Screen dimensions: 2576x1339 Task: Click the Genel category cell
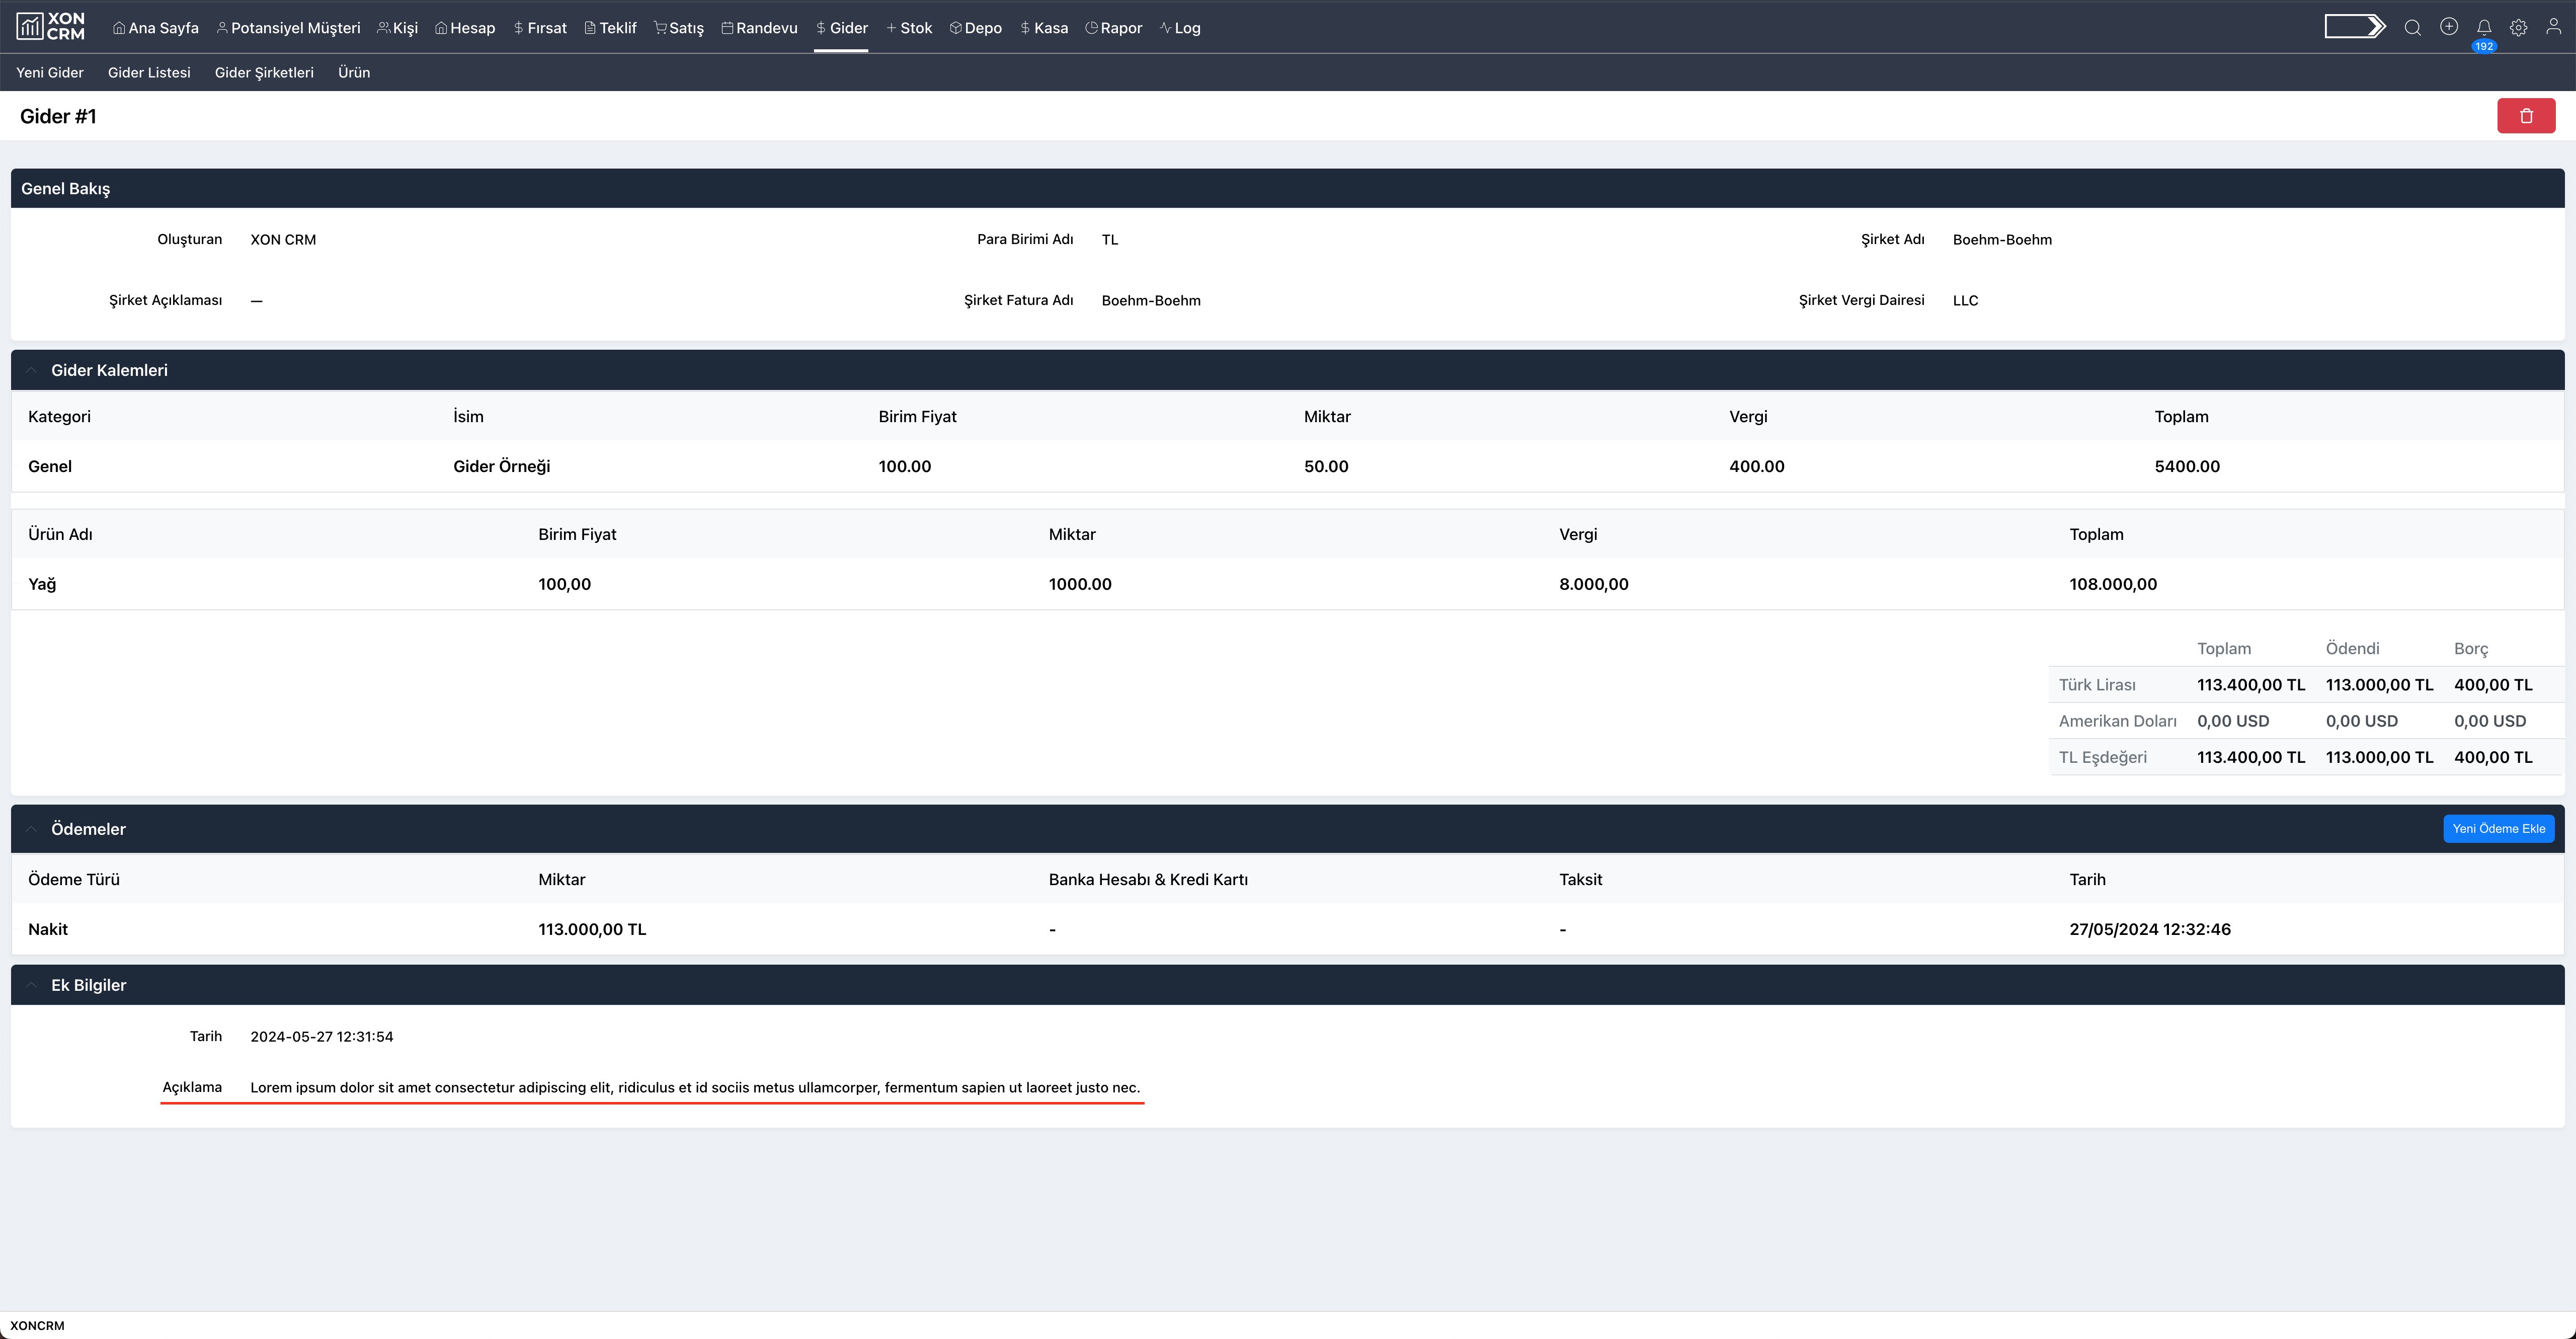pos(50,466)
